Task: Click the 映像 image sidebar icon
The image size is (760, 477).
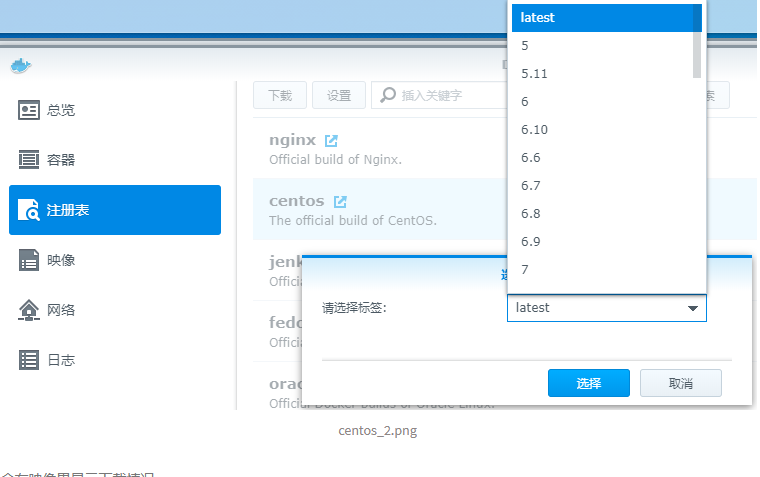Action: click(x=29, y=260)
